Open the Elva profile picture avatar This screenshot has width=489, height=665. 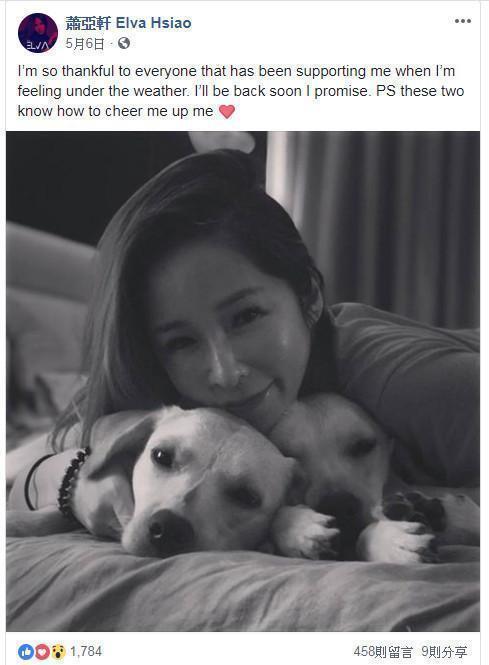38,33
